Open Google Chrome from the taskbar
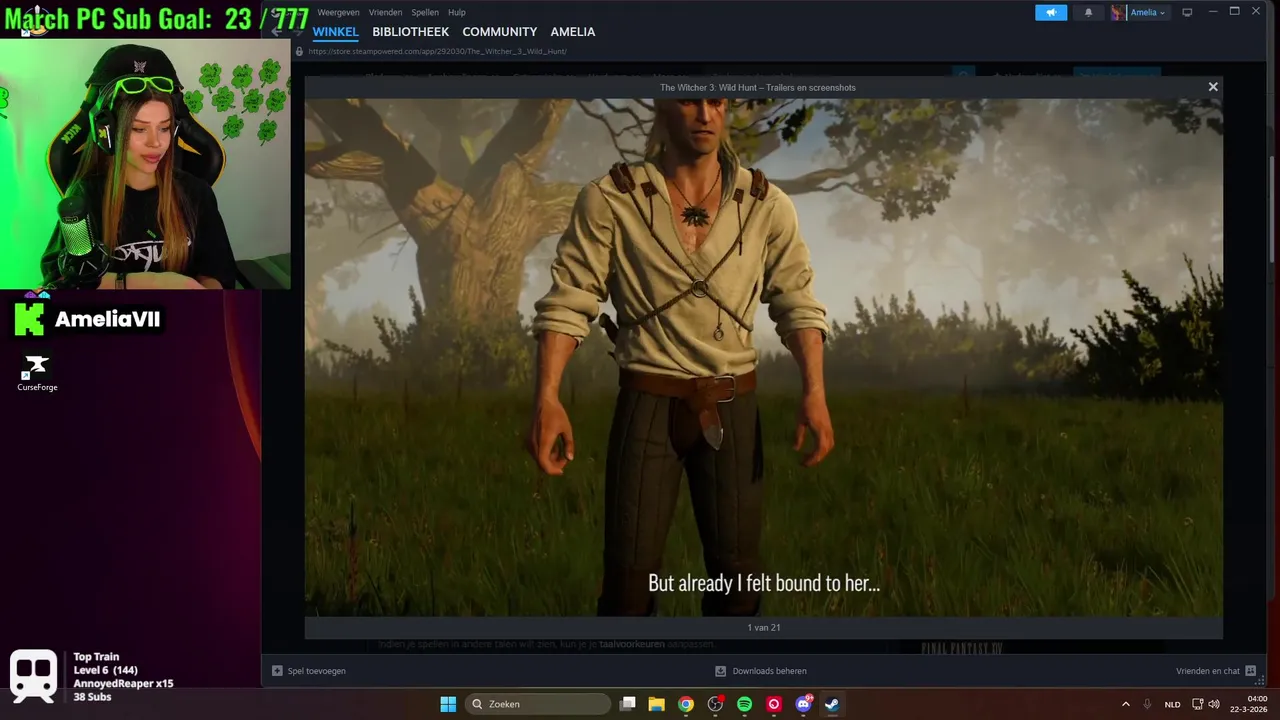1280x720 pixels. coord(685,704)
